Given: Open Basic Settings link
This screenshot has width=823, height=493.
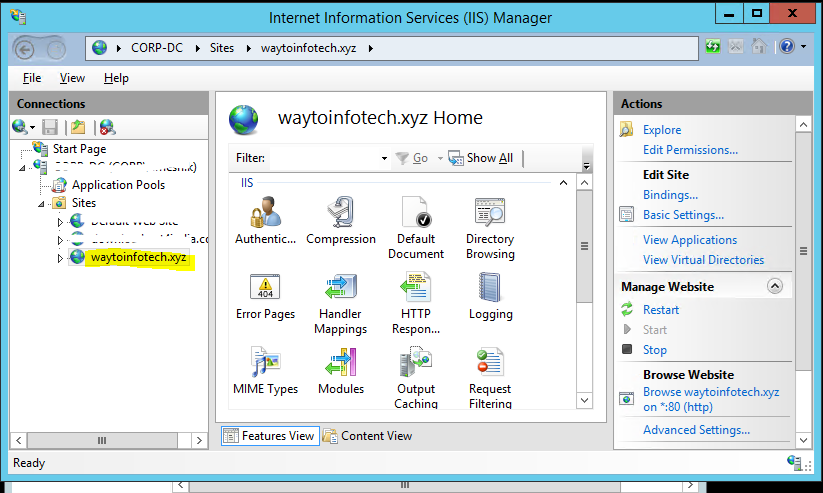Looking at the screenshot, I should (x=683, y=215).
